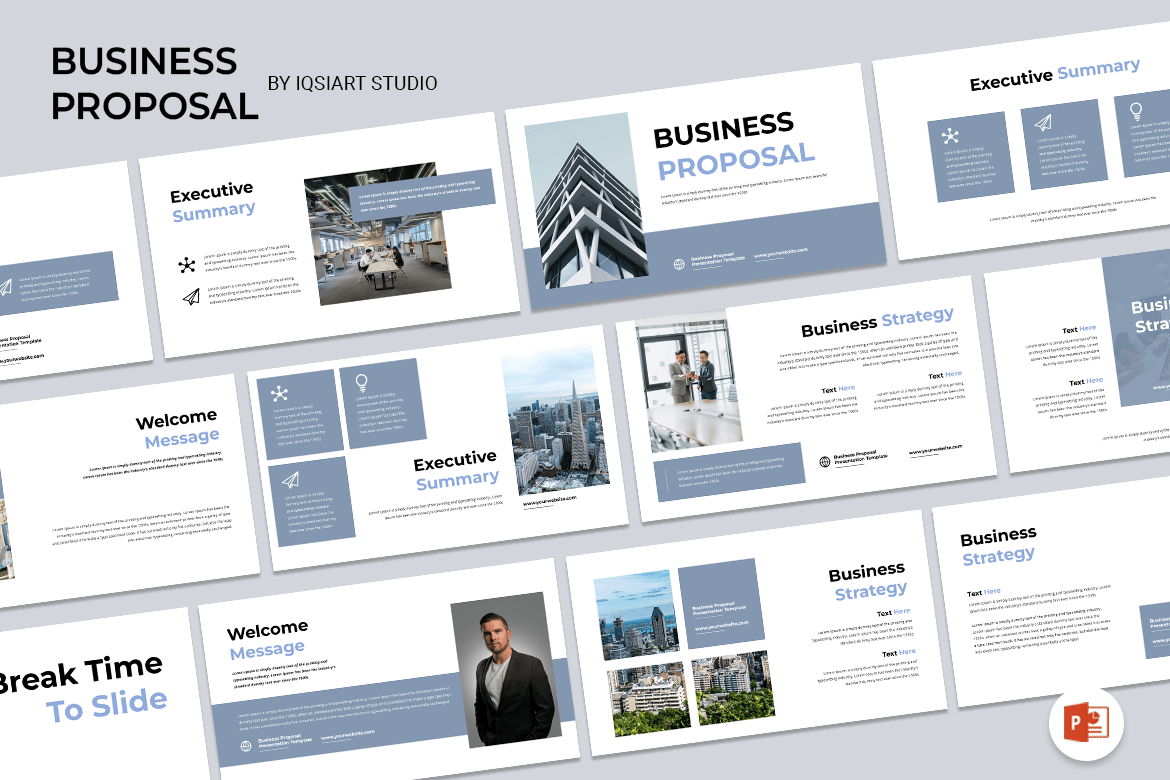Click the 'Executive Summary' heading on the office photo slide
The image size is (1170, 780).
[213, 202]
